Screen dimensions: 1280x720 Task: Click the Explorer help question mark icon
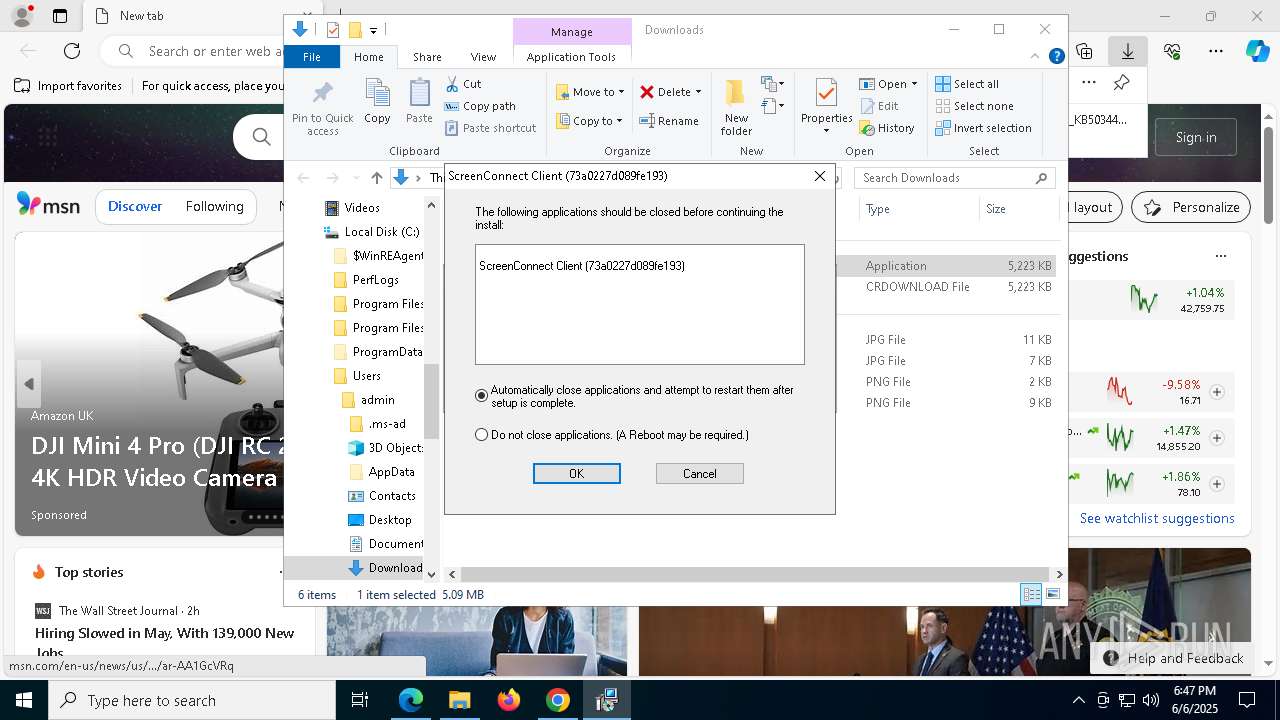[x=1056, y=57]
